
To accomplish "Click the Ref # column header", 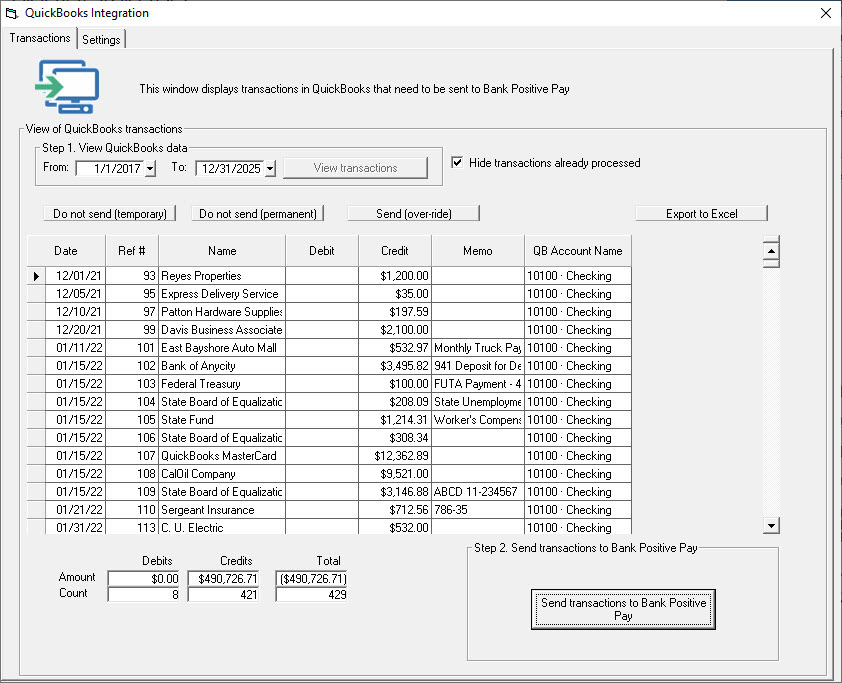I will coord(132,251).
